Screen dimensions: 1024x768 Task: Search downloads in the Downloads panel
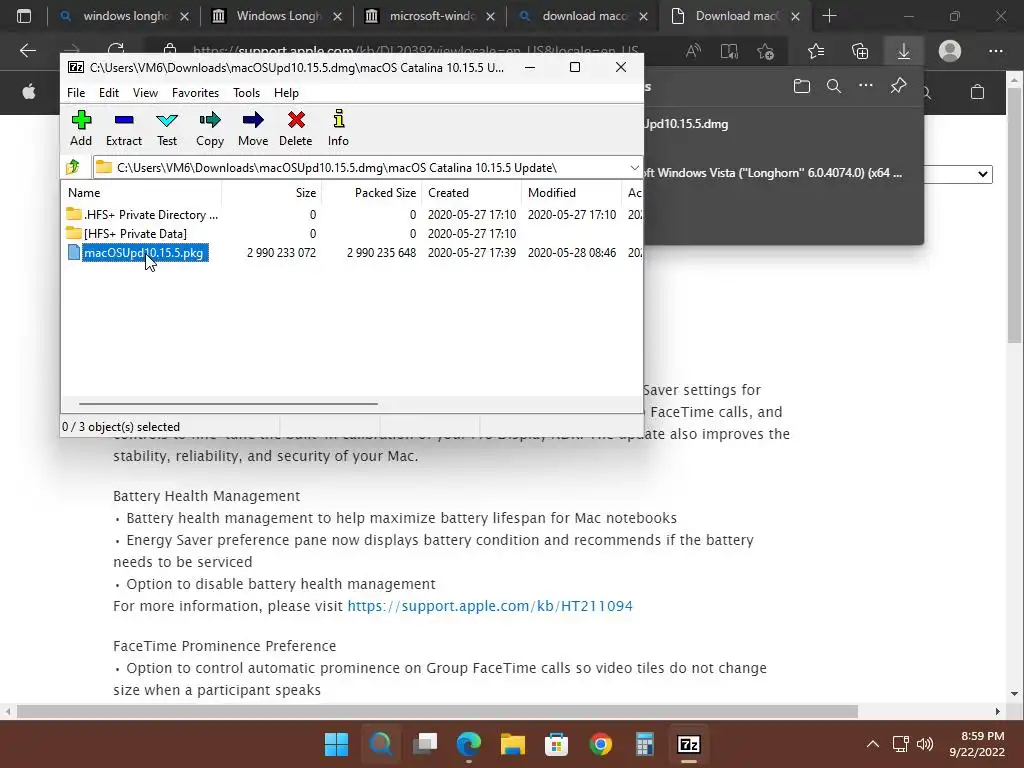(x=834, y=86)
